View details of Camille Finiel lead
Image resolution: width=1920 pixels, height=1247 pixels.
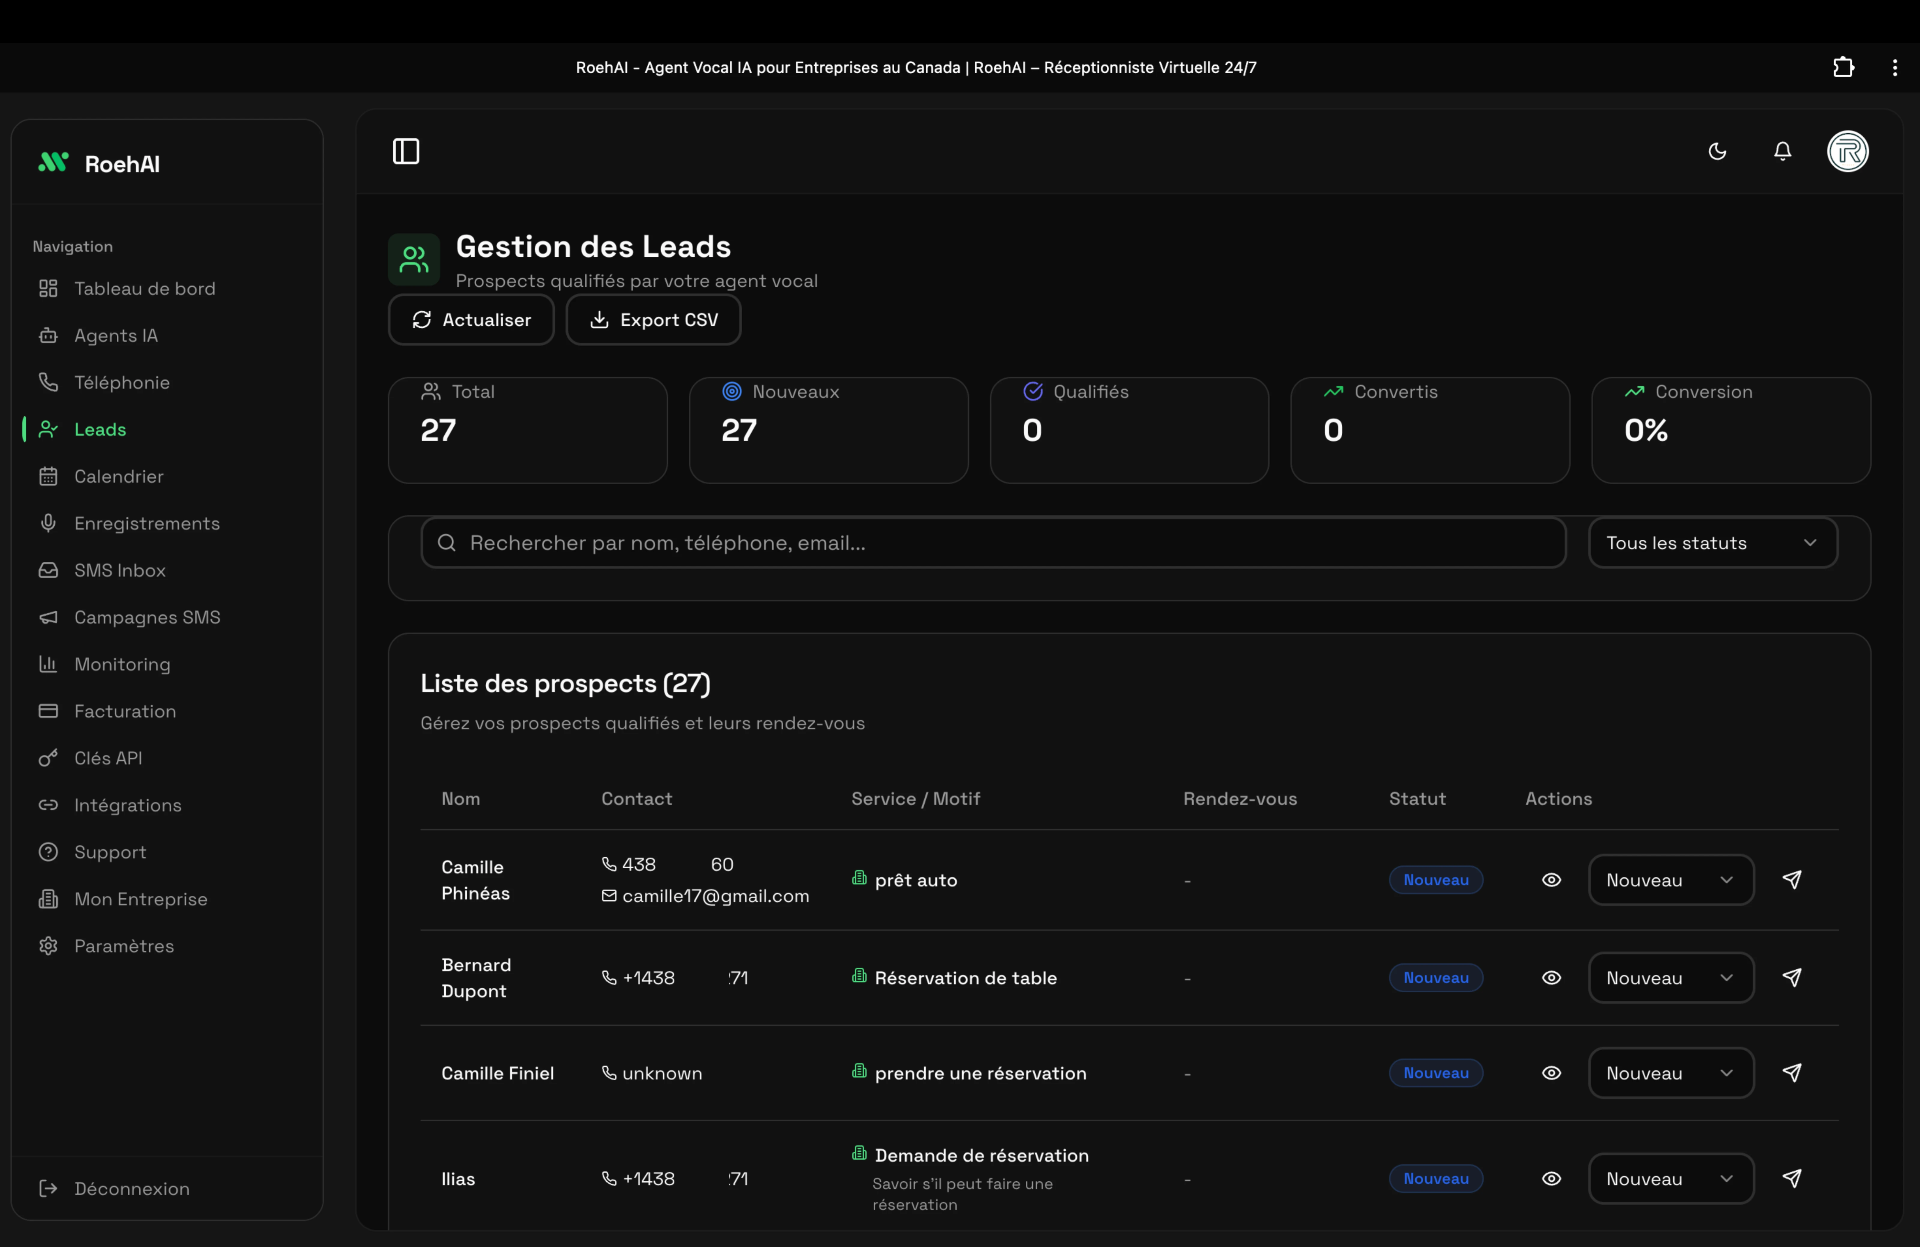tap(1551, 1073)
